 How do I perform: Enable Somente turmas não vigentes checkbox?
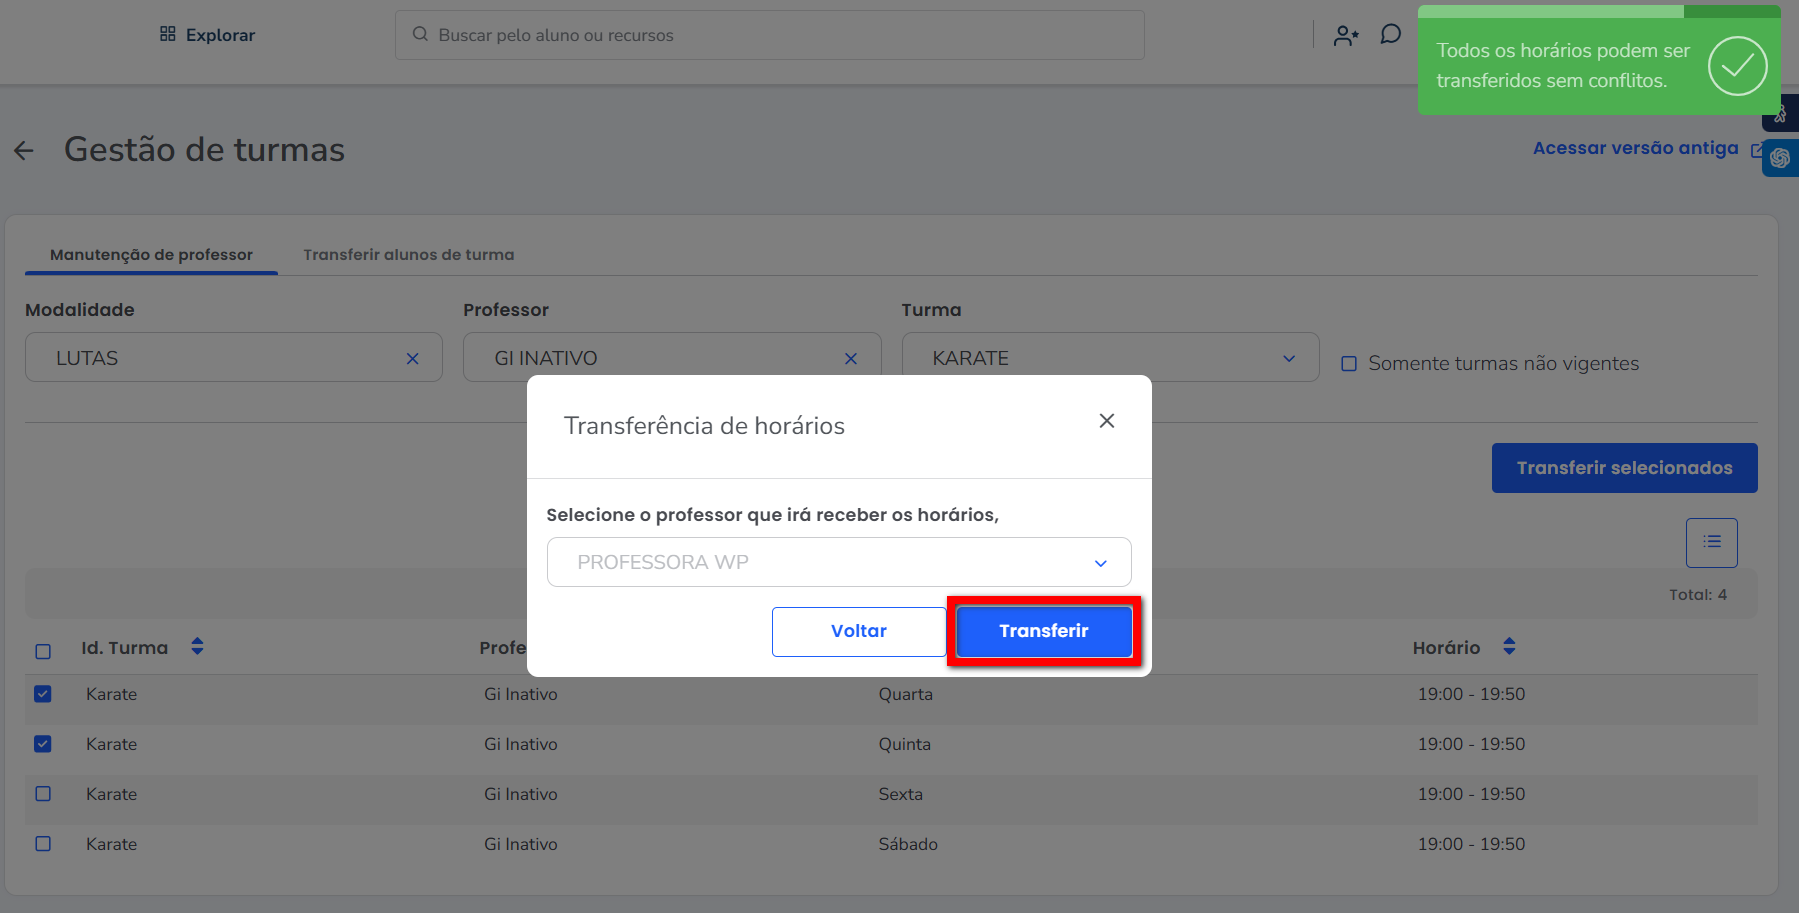pos(1349,364)
